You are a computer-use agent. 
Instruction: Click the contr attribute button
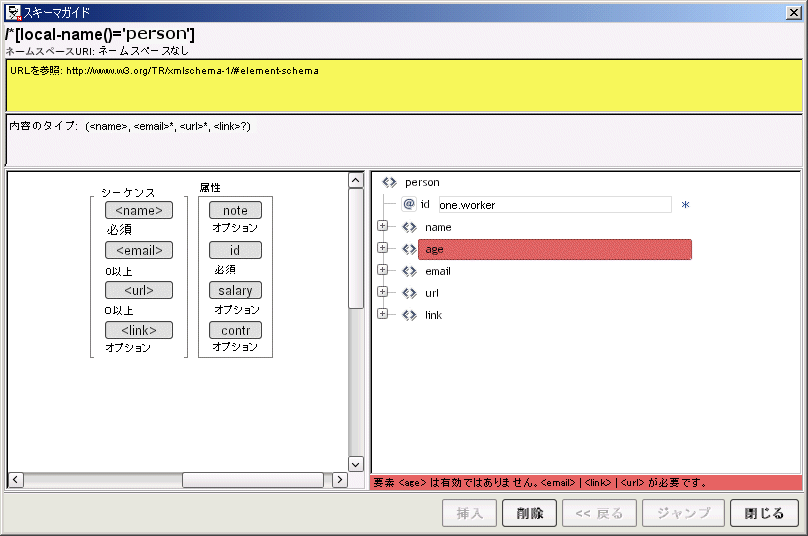(235, 330)
